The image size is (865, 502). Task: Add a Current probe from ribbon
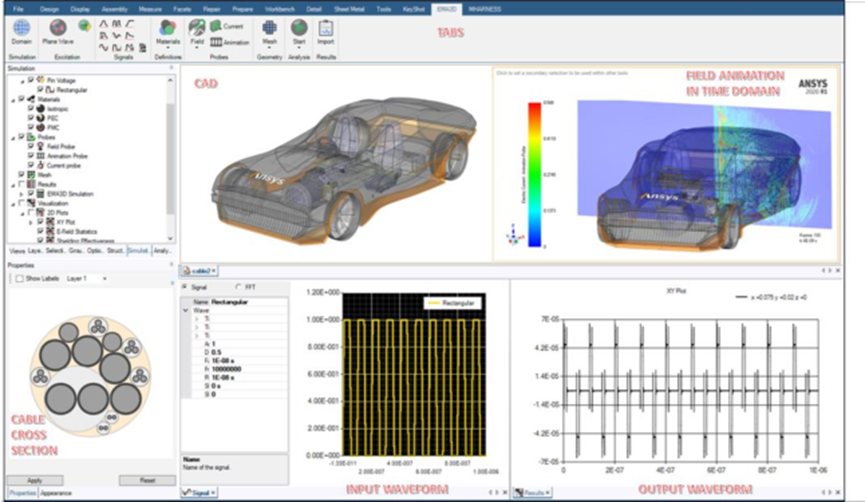tap(227, 26)
